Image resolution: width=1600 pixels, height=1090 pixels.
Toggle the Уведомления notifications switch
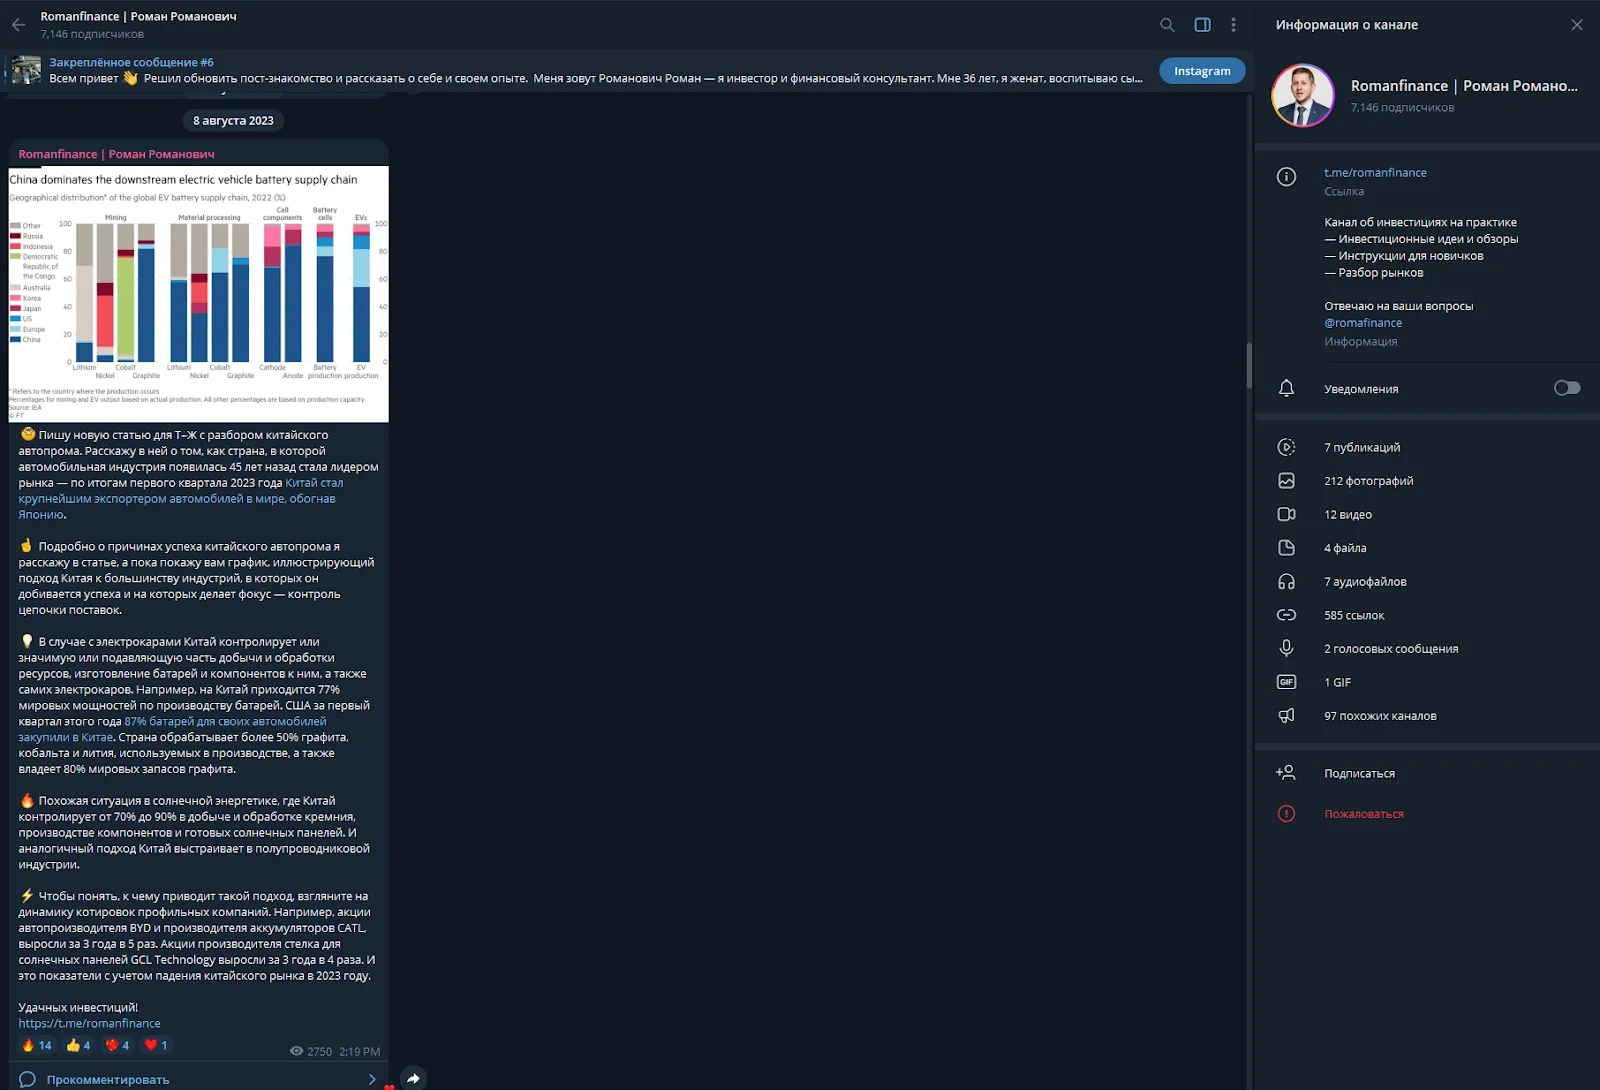(1567, 388)
